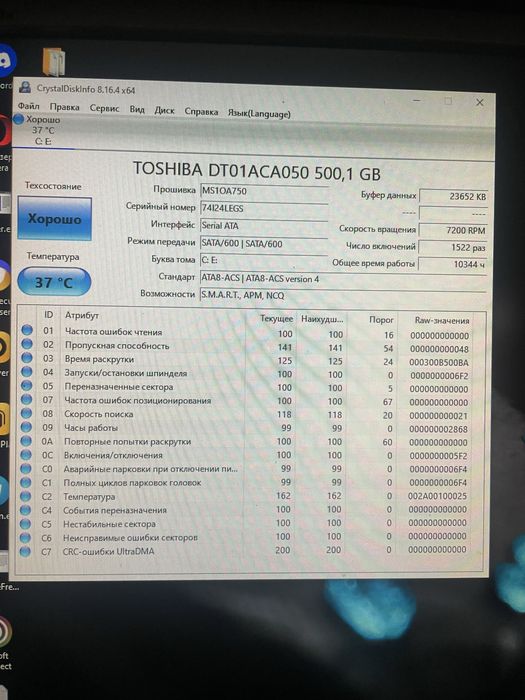This screenshot has width=525, height=700.
Task: Click the Стандарт field ATA8-ACS
Action: click(343, 279)
